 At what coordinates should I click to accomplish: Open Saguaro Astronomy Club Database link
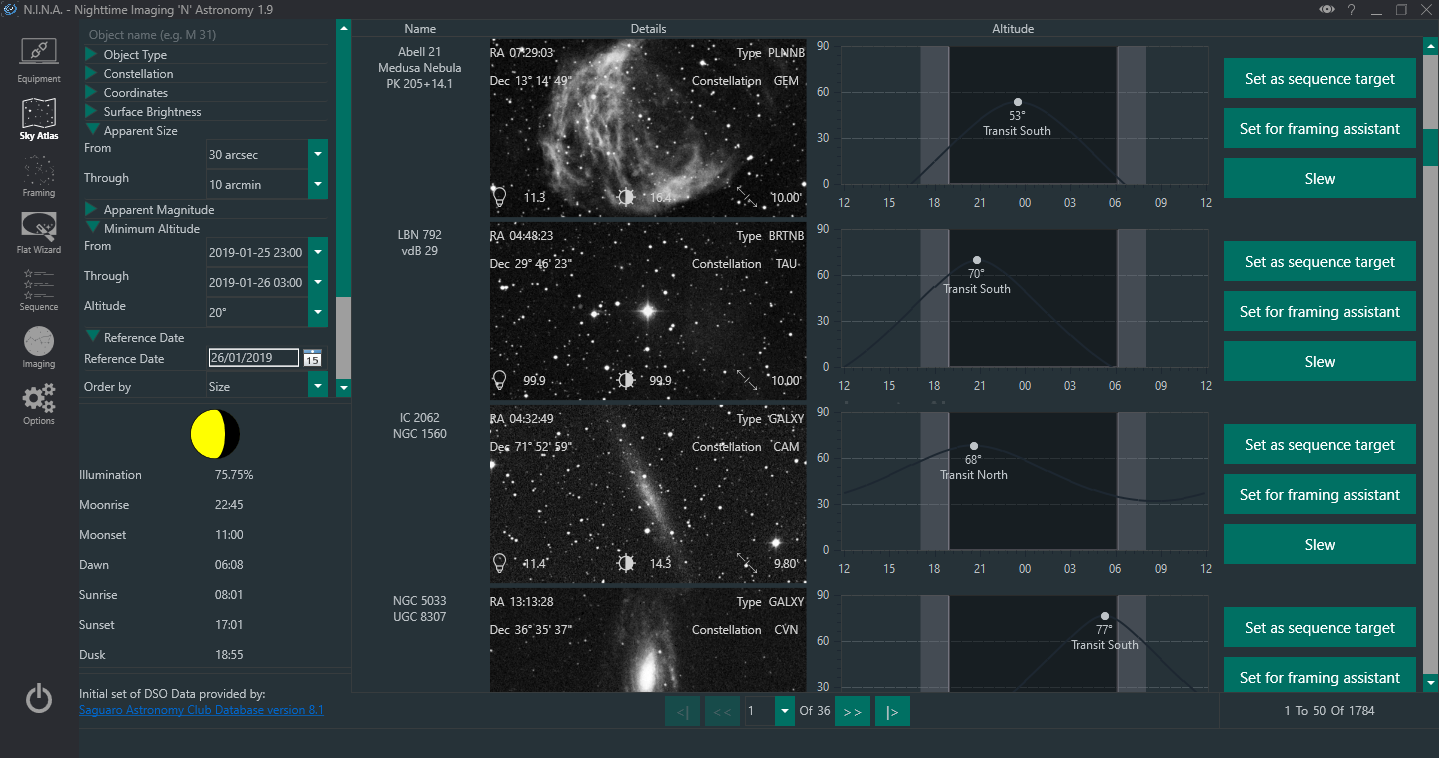coord(201,710)
